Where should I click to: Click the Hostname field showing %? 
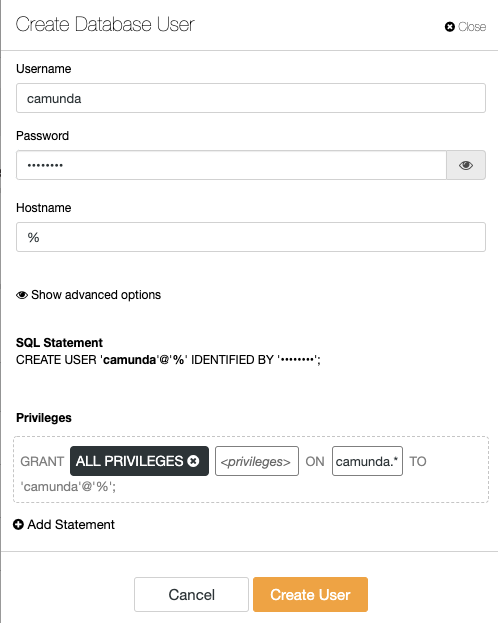coord(251,237)
